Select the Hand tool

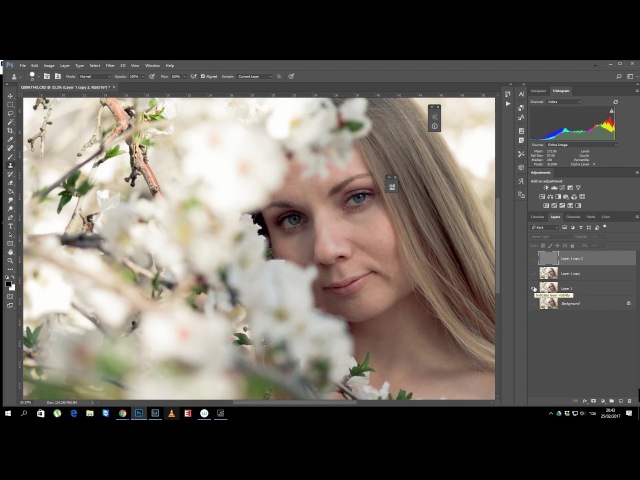coord(11,251)
